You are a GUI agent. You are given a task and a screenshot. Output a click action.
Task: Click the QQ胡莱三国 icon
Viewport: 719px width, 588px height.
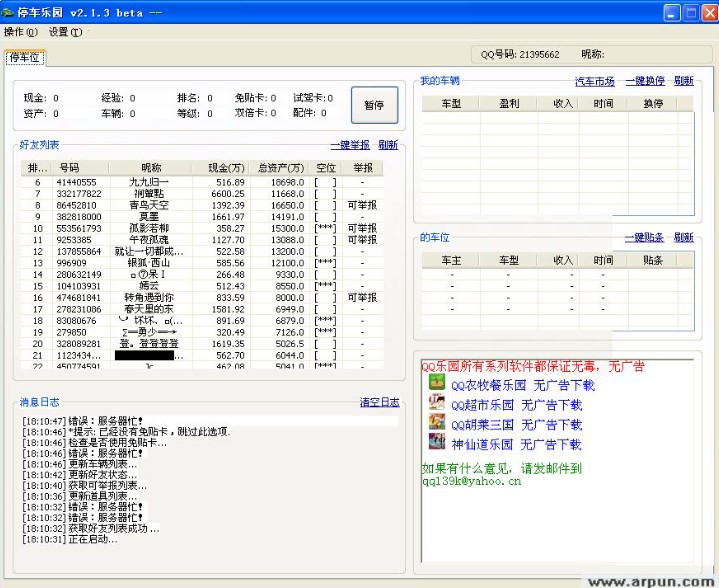pyautogui.click(x=436, y=423)
